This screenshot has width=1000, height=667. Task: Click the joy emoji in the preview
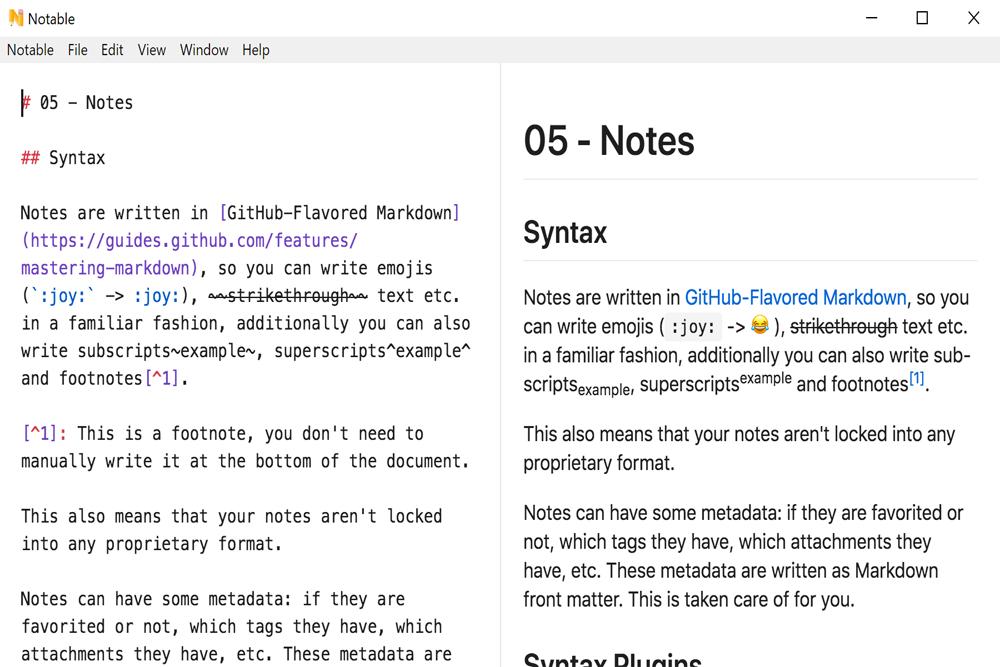tap(760, 326)
